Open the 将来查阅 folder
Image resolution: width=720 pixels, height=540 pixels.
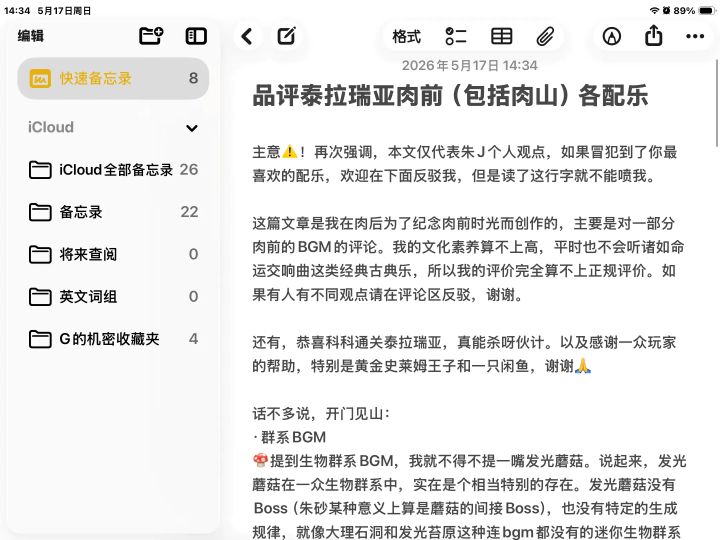coord(113,254)
